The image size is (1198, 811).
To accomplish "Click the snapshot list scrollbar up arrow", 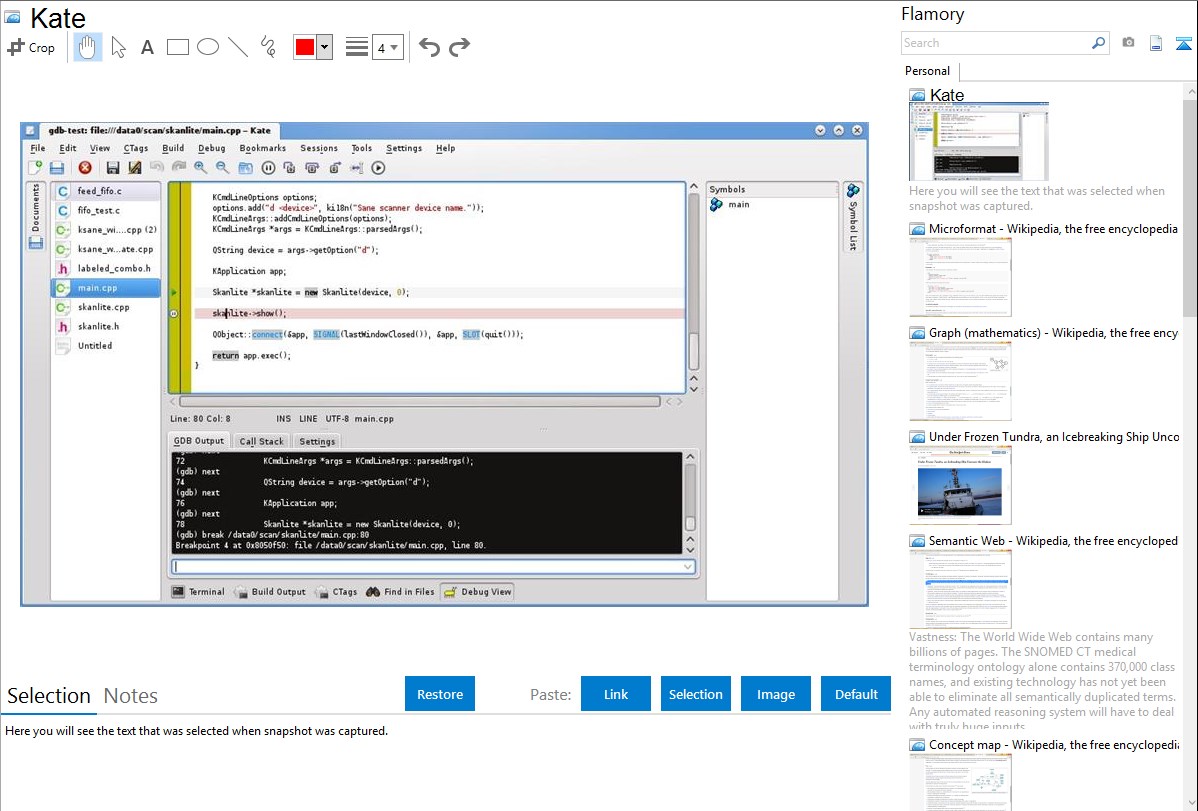I will pos(1191,92).
